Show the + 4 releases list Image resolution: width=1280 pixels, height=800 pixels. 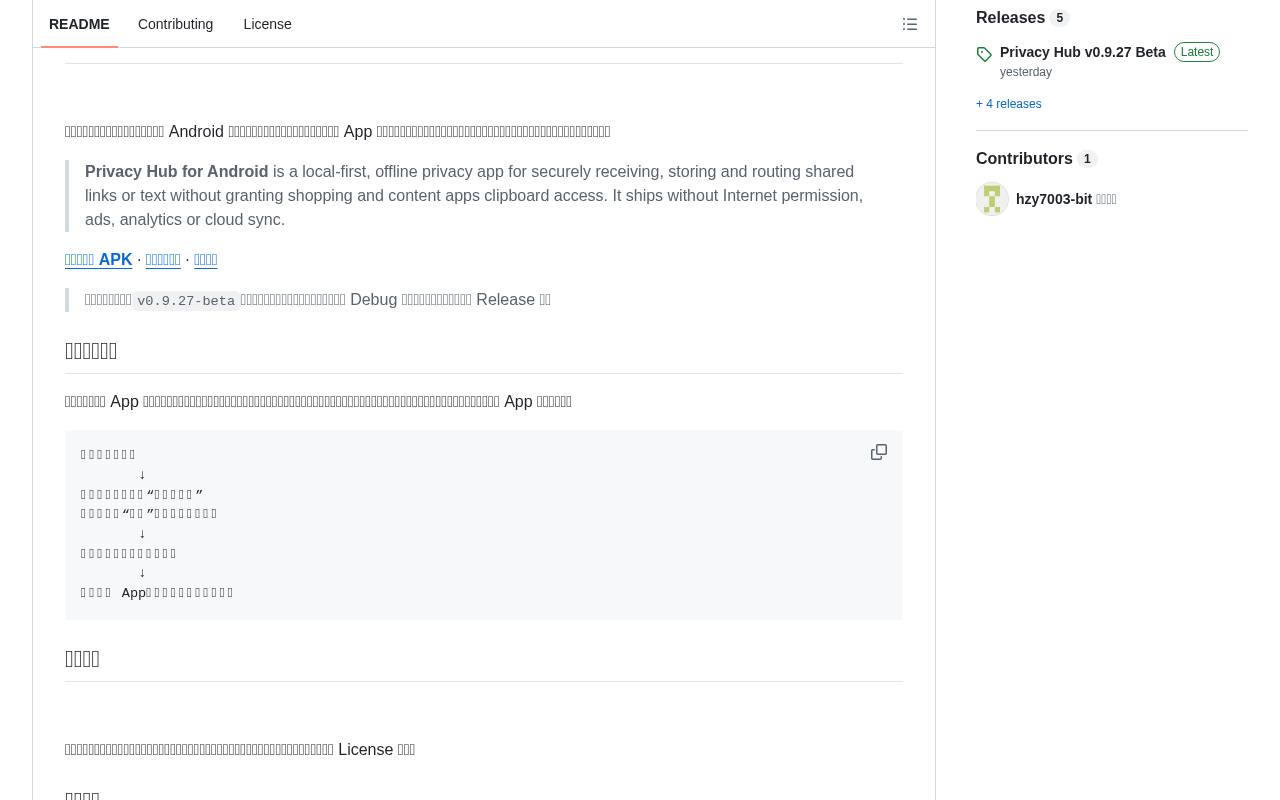[x=1008, y=104]
